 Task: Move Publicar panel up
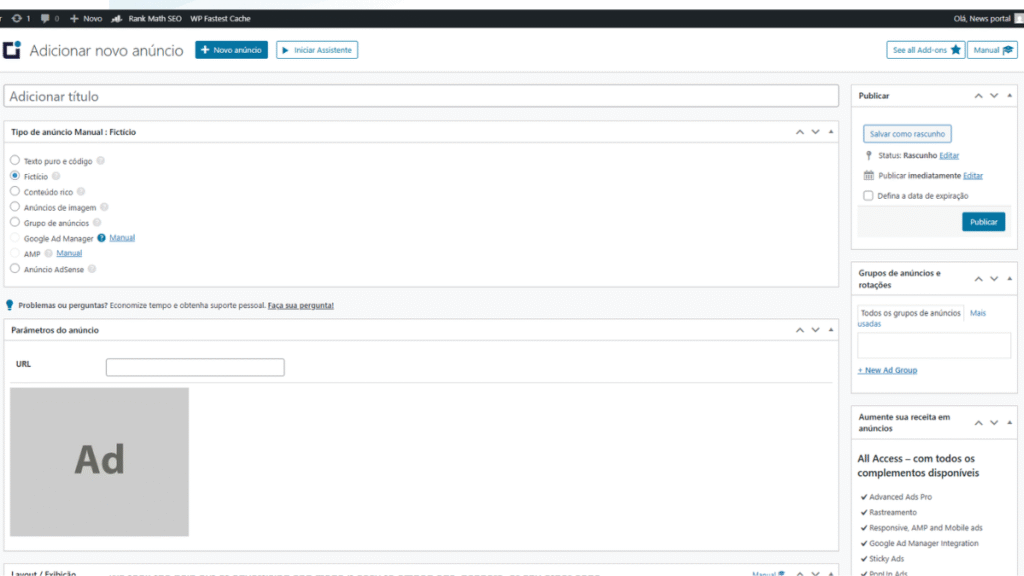click(x=978, y=95)
